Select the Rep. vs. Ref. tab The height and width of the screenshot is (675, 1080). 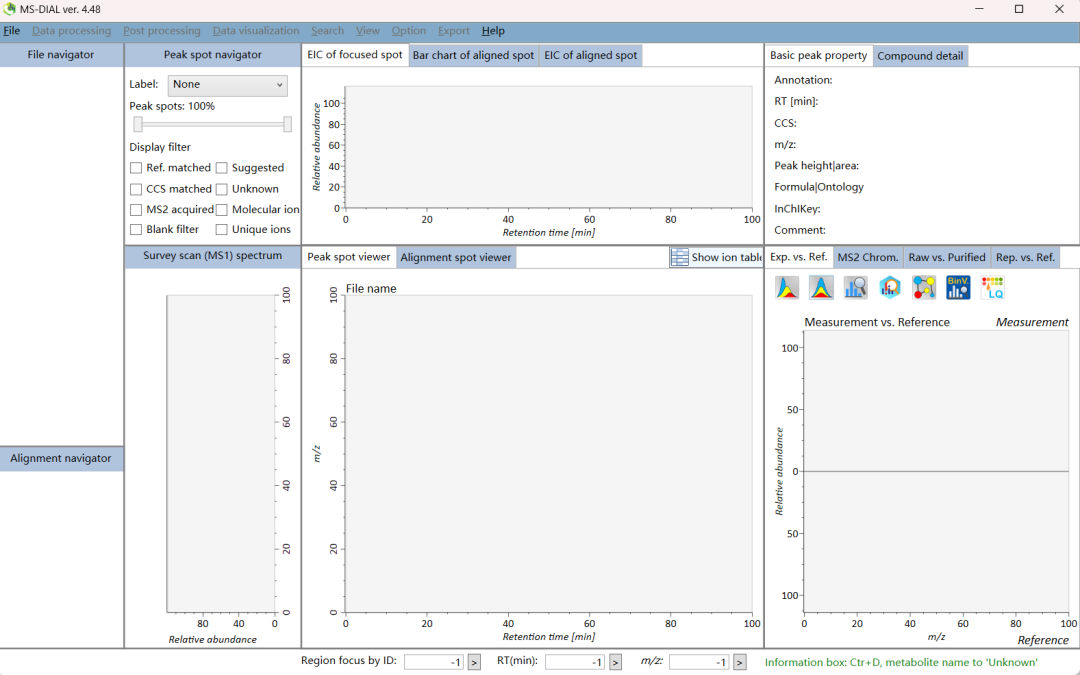1026,258
